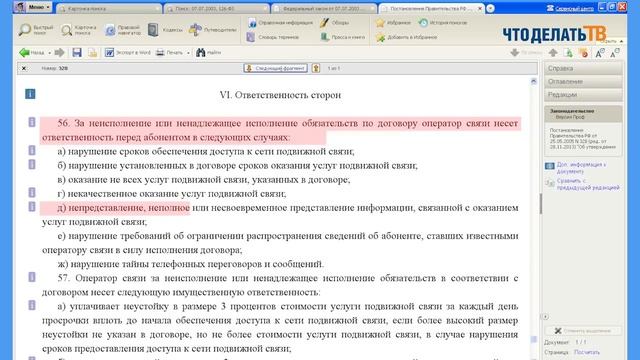Image resolution: width=640 pixels, height=360 pixels.
Task: Open Доп. информация к документу link
Action: (581, 168)
